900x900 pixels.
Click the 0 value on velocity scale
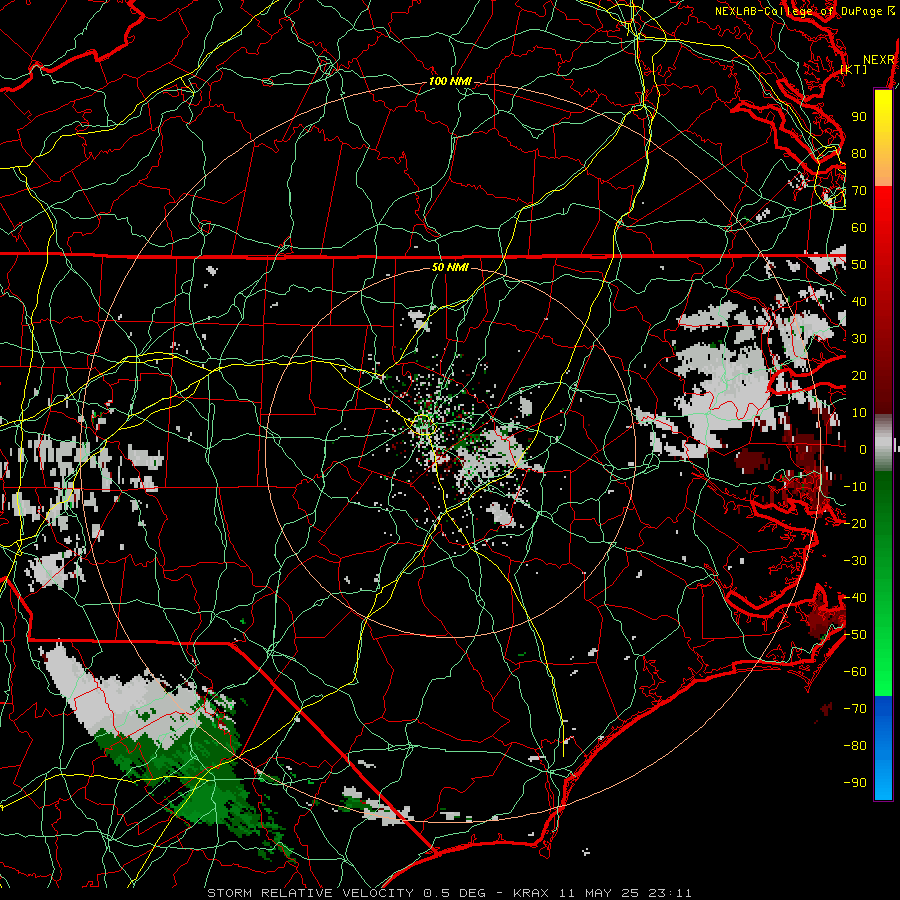pyautogui.click(x=863, y=450)
